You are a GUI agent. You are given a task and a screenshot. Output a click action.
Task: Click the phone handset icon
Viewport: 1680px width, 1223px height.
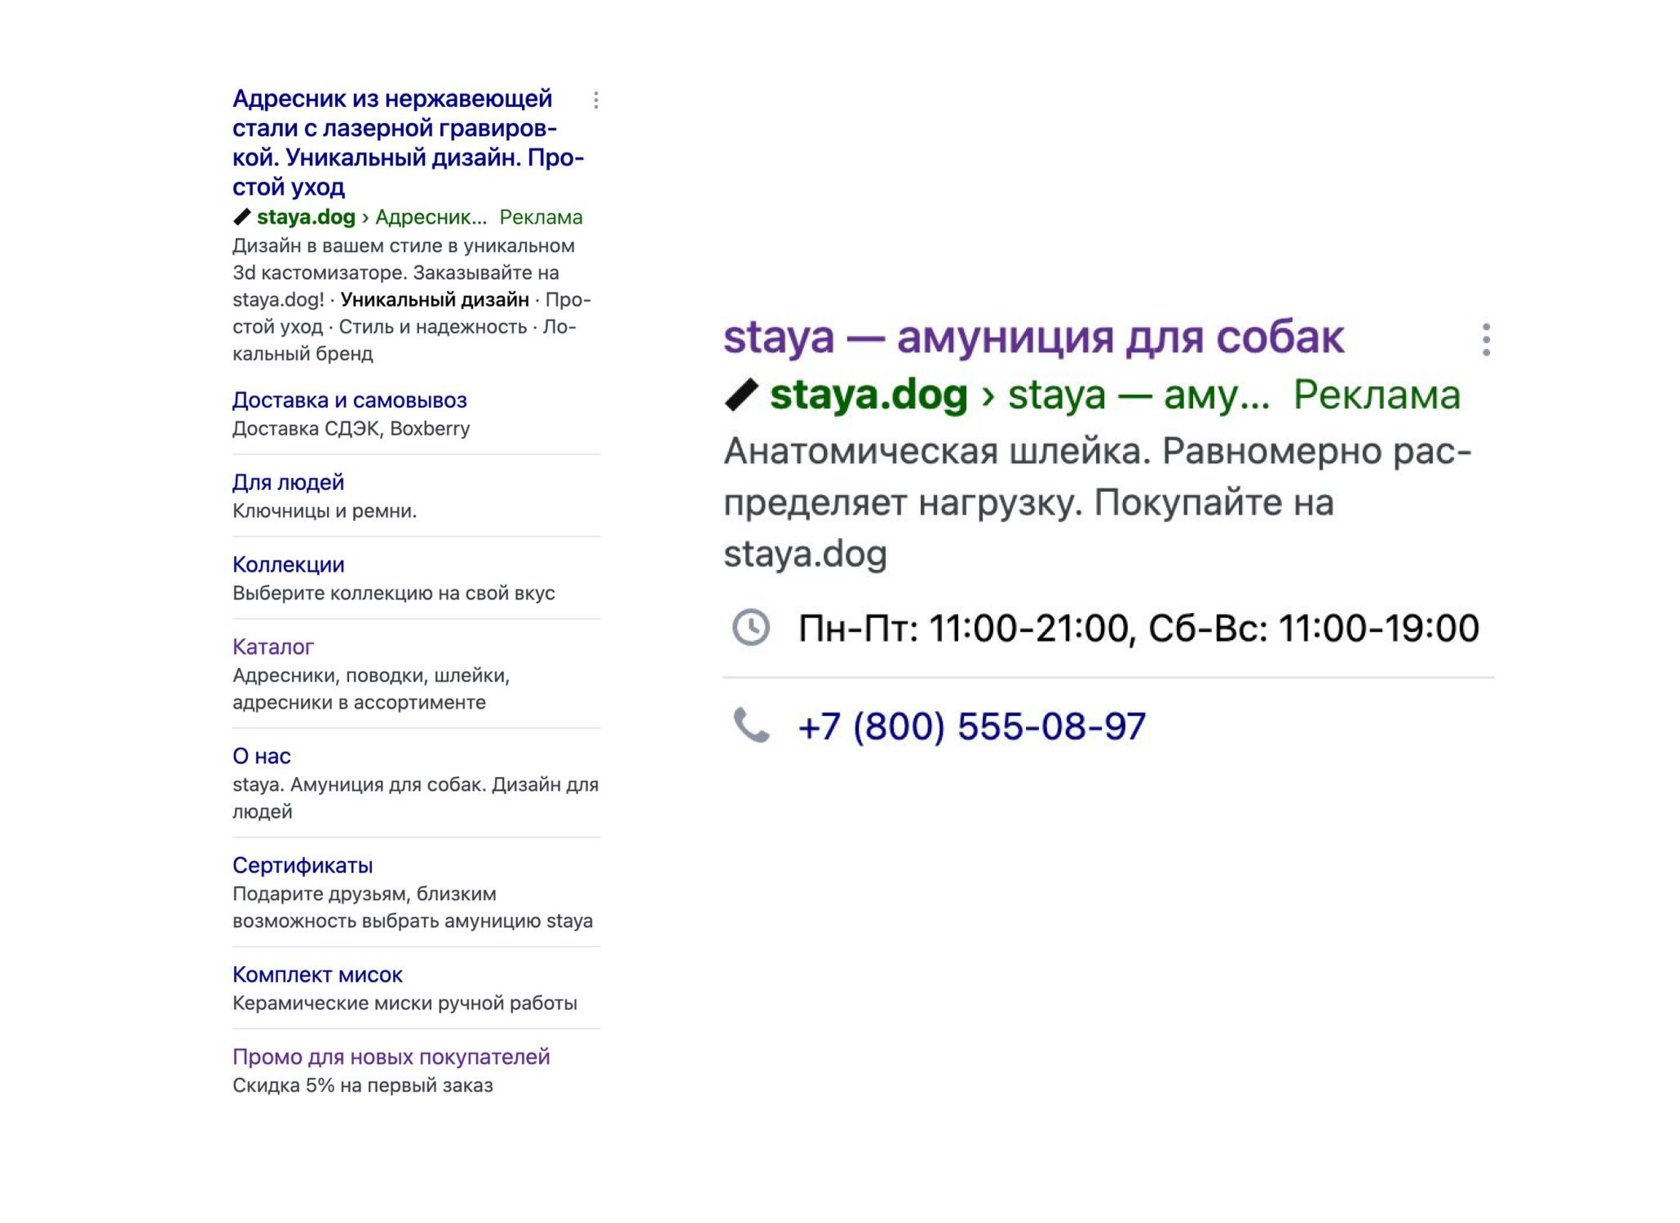click(751, 725)
